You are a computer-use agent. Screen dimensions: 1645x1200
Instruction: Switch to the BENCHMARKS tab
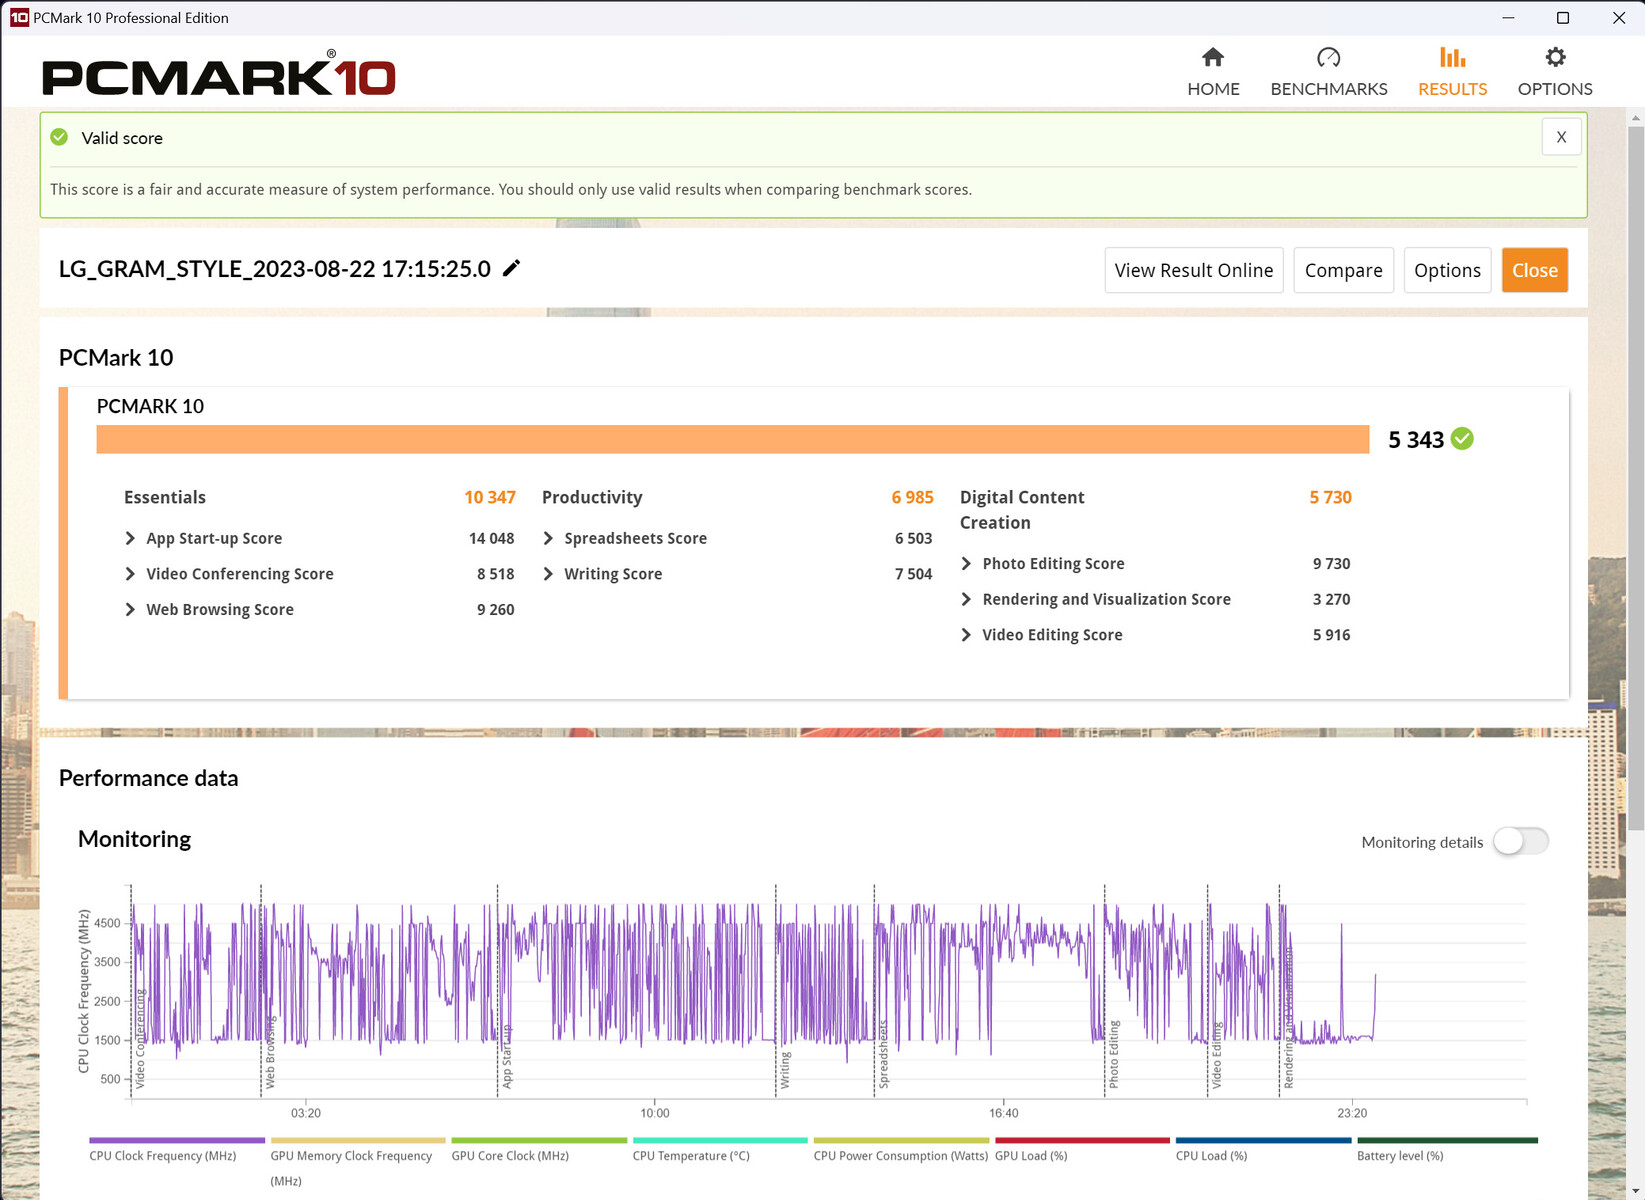[1328, 88]
